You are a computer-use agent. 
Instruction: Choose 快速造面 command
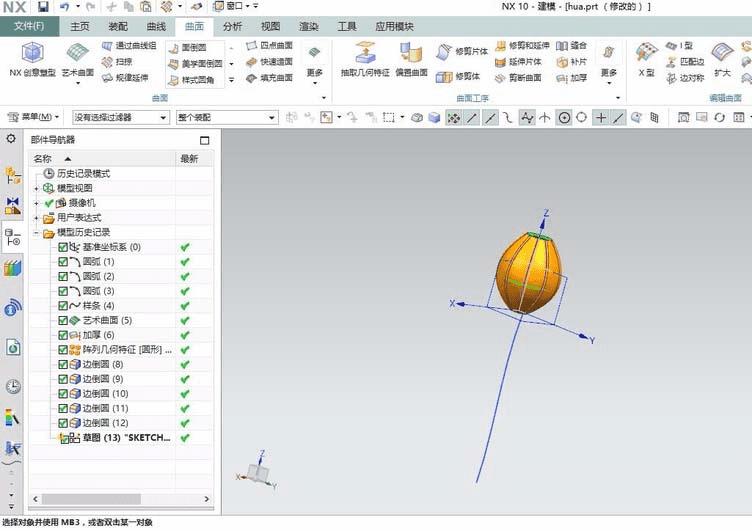[269, 62]
